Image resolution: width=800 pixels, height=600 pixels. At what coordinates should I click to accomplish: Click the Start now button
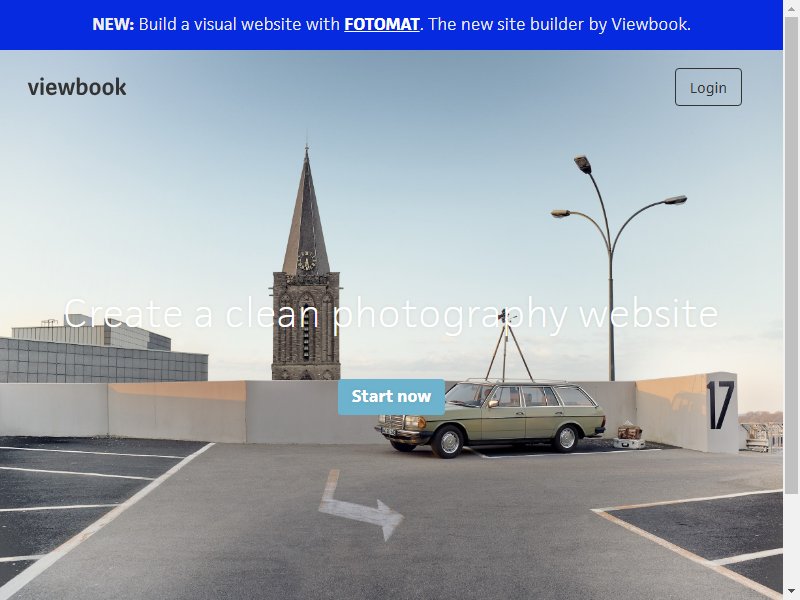click(x=391, y=397)
